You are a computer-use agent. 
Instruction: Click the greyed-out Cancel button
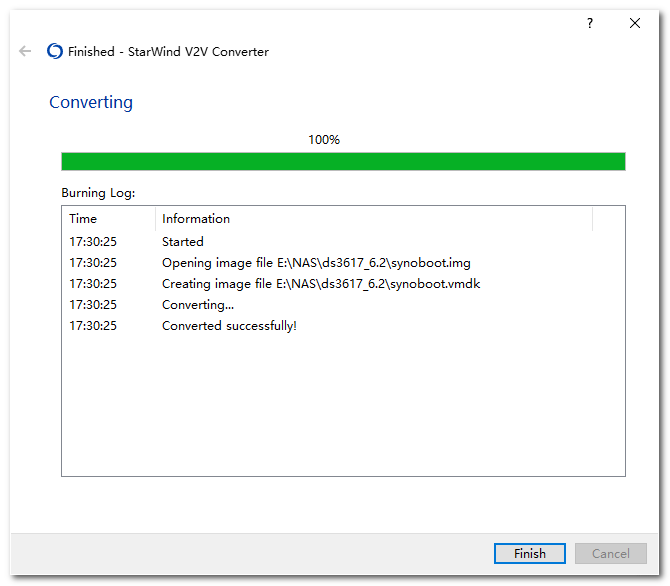611,553
